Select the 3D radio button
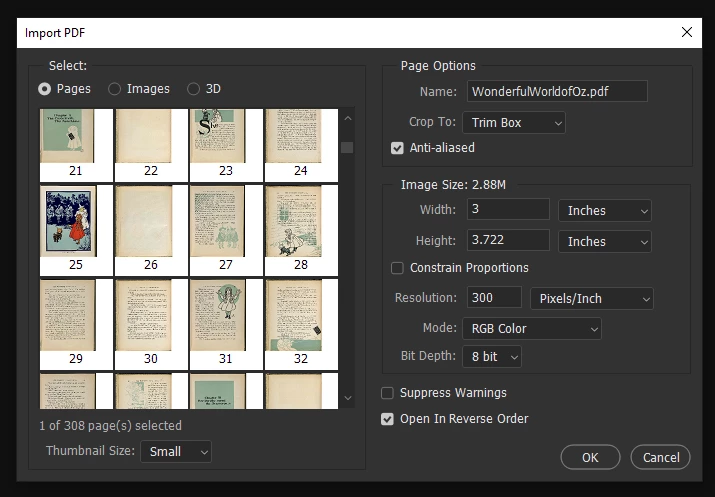Viewport: 715px width, 497px height. pos(193,89)
